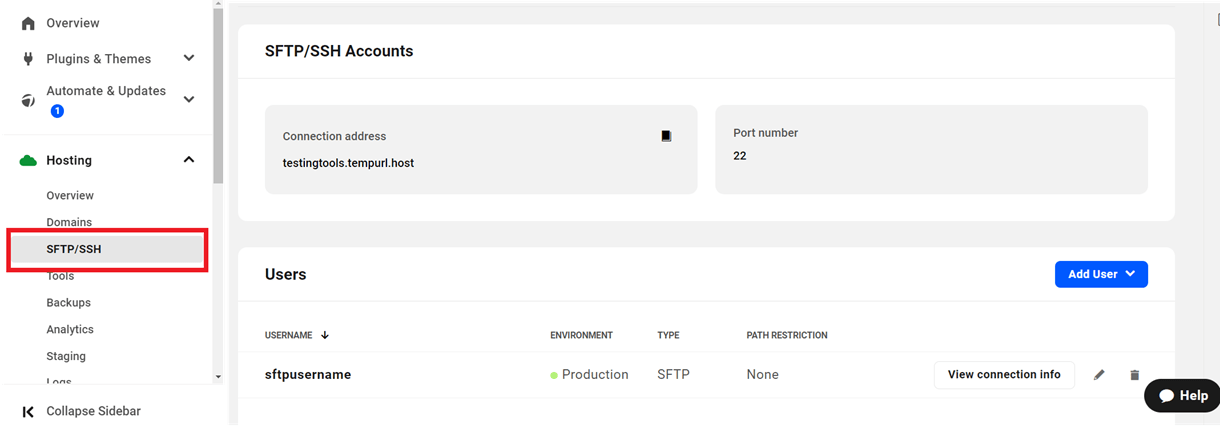Image resolution: width=1220 pixels, height=437 pixels.
Task: Click the Hosting cloud icon
Action: click(x=28, y=160)
